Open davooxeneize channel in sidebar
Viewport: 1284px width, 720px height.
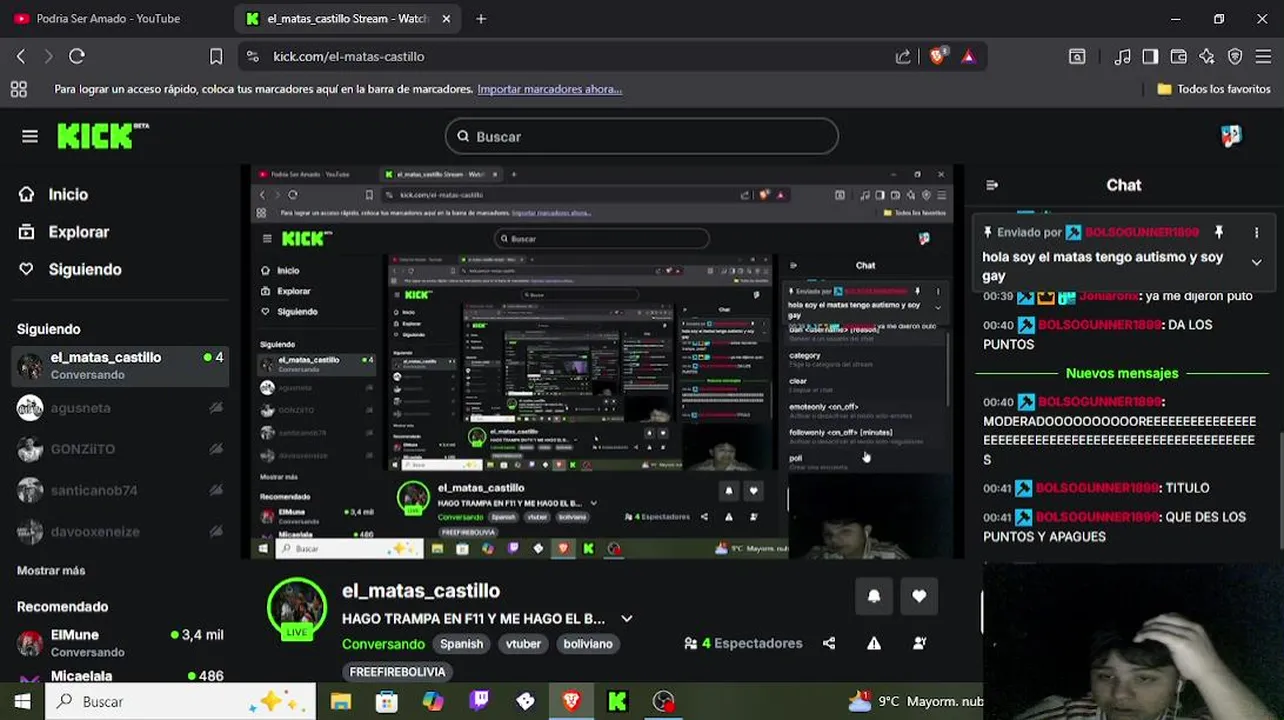(x=120, y=531)
